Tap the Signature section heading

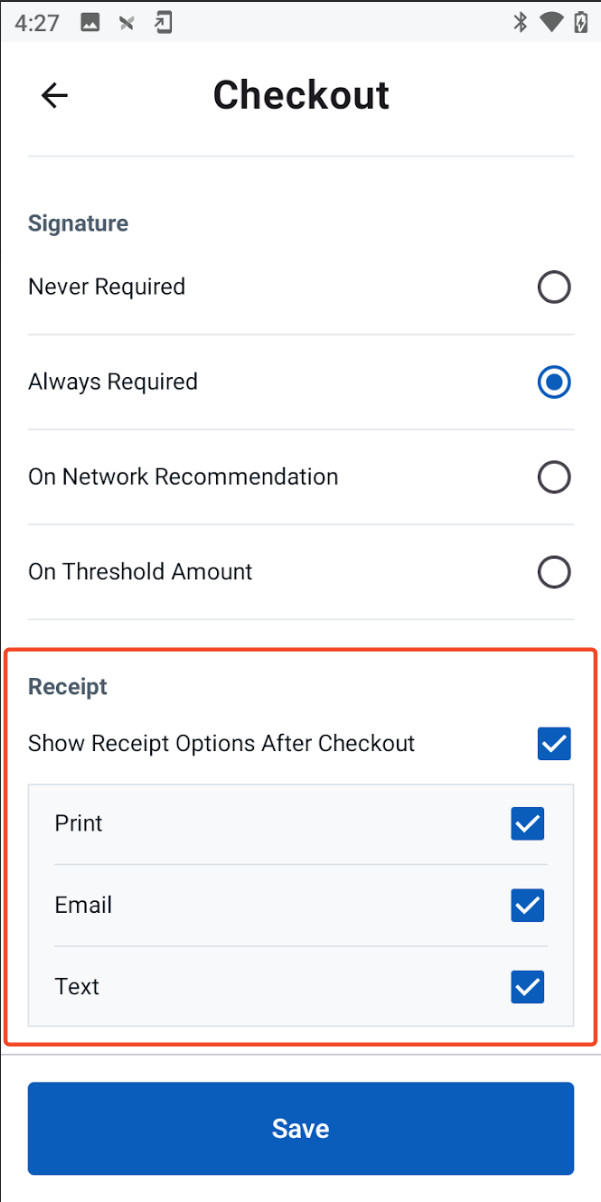click(78, 223)
